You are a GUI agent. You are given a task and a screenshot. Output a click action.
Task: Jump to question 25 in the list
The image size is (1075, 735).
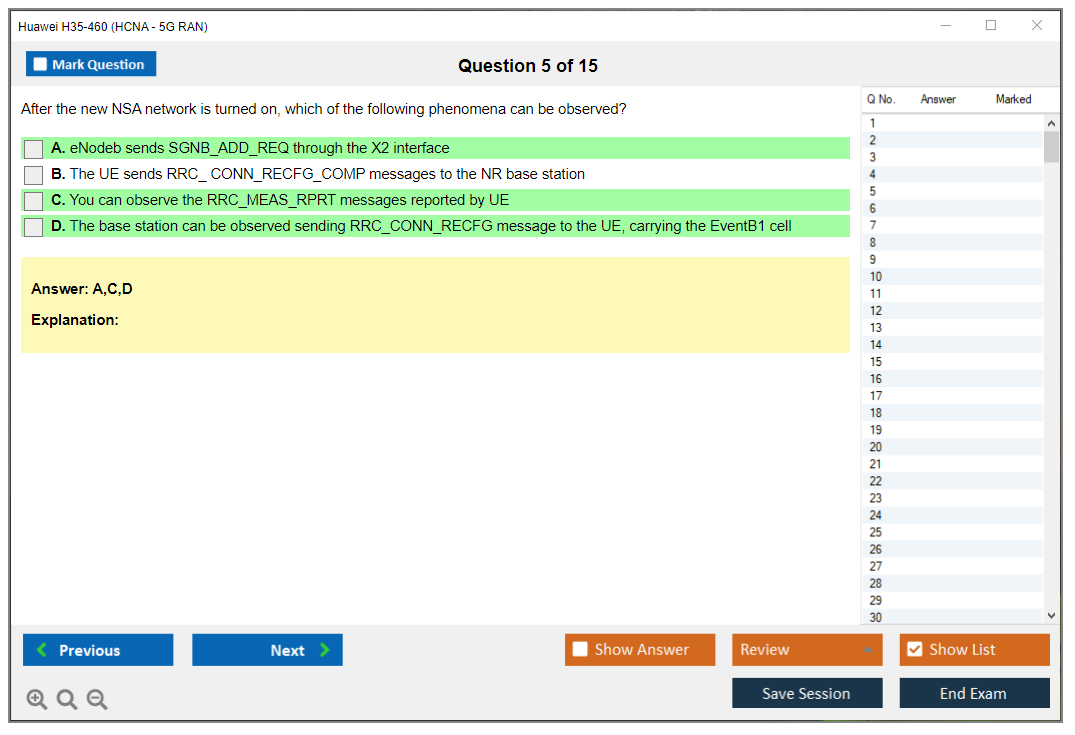pyautogui.click(x=876, y=532)
